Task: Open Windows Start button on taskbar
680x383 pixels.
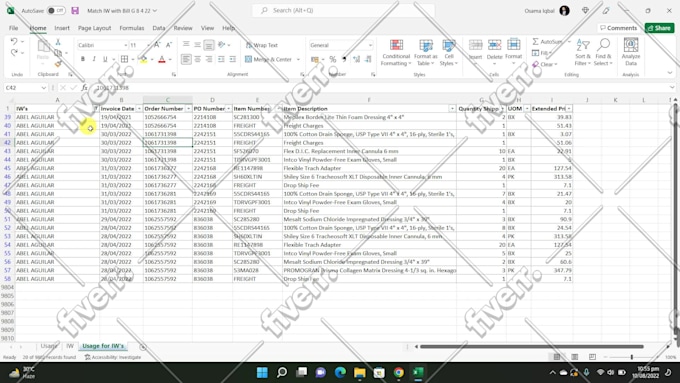Action: pos(262,372)
